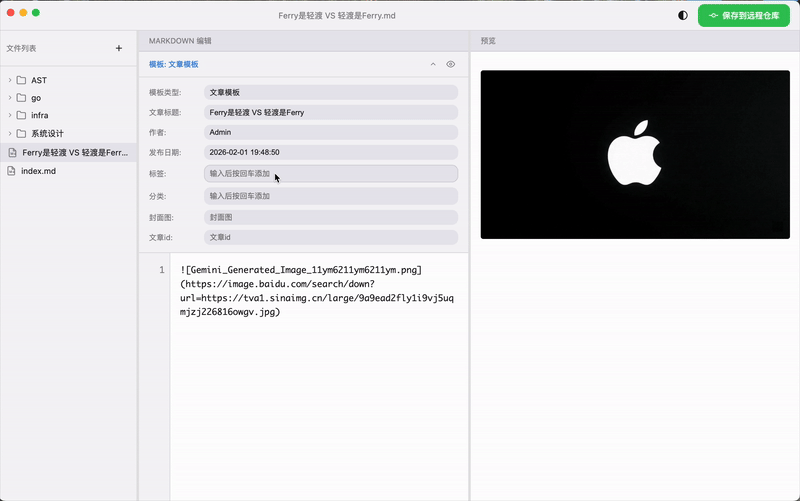Click the Ferry markdown file icon
The width and height of the screenshot is (800, 501).
click(12, 153)
